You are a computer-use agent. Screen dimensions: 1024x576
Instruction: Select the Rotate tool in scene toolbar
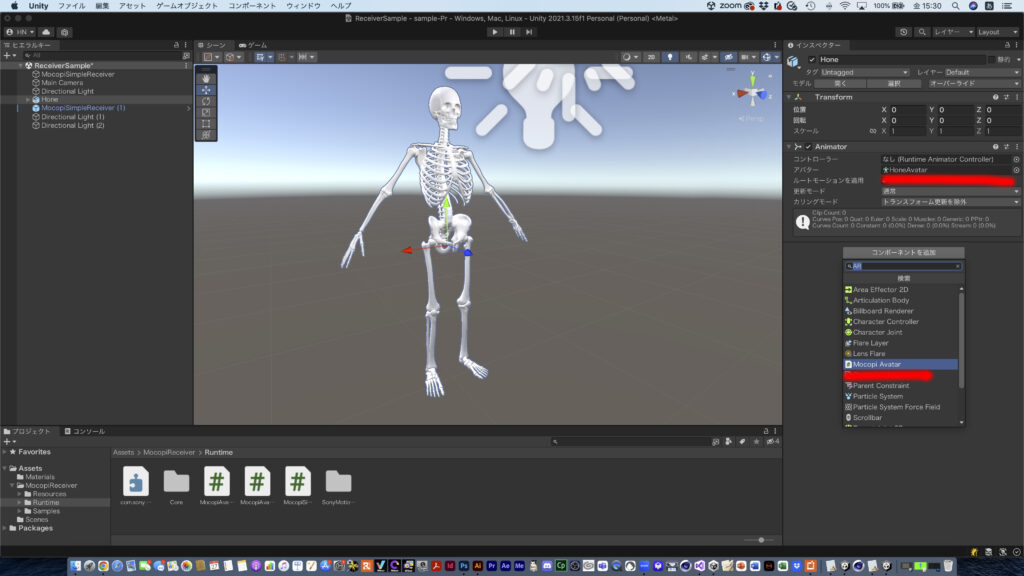coord(206,101)
